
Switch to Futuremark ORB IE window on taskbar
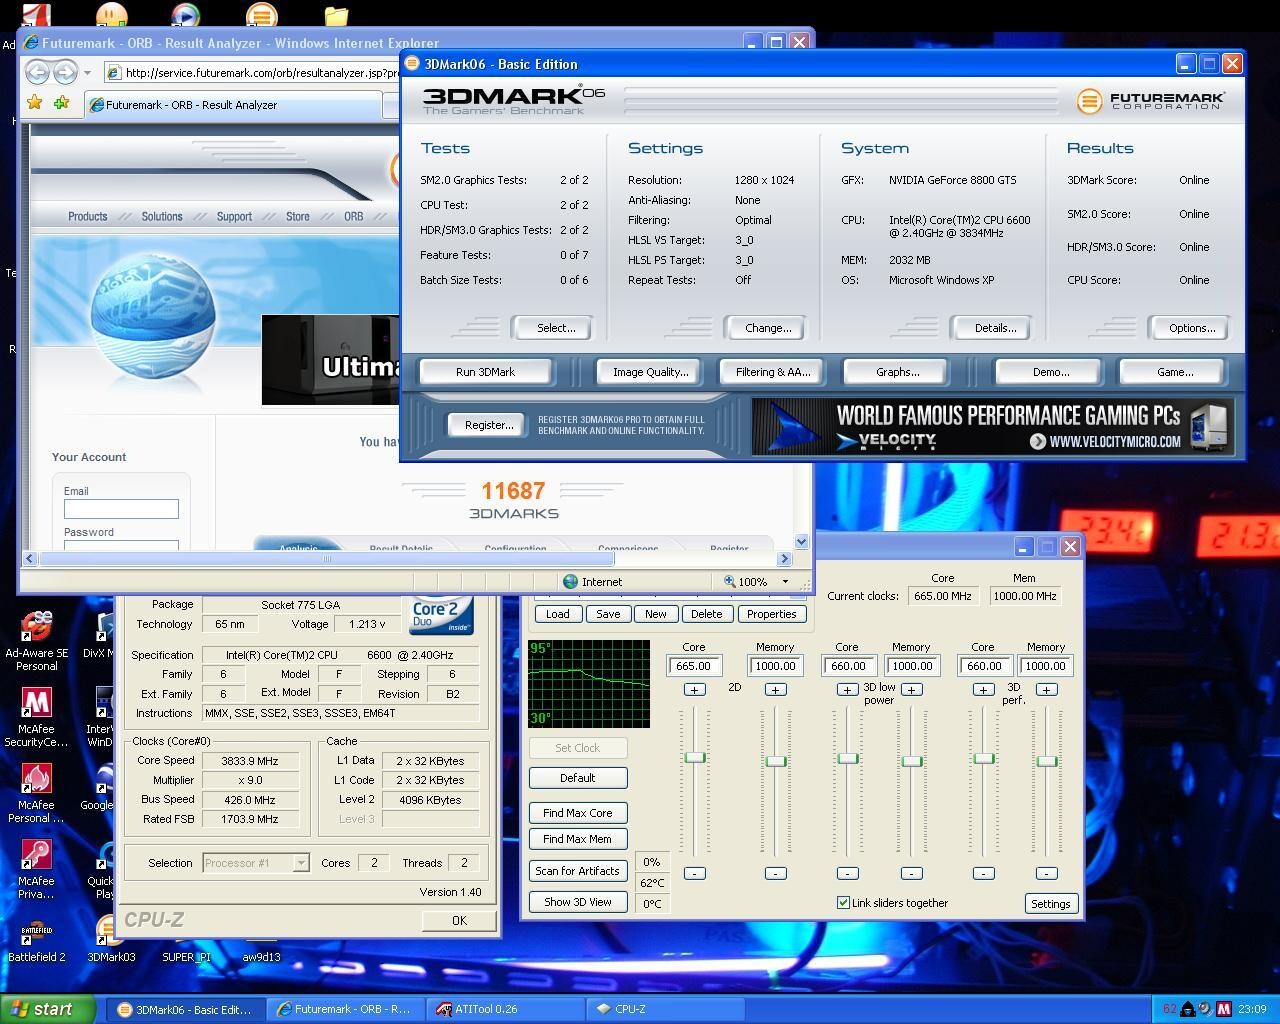coord(347,1009)
